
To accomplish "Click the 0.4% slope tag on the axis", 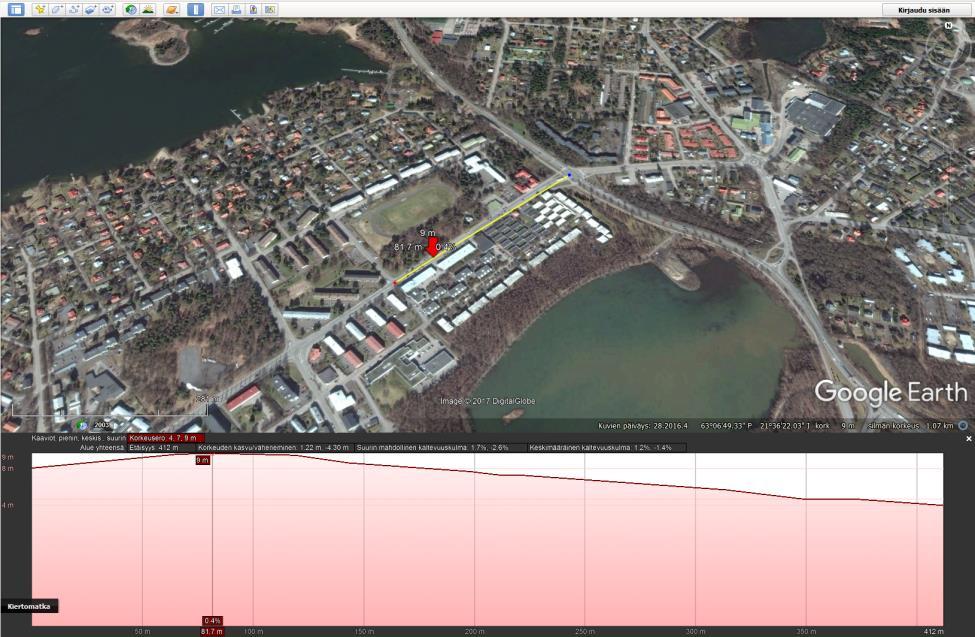I will click(212, 621).
